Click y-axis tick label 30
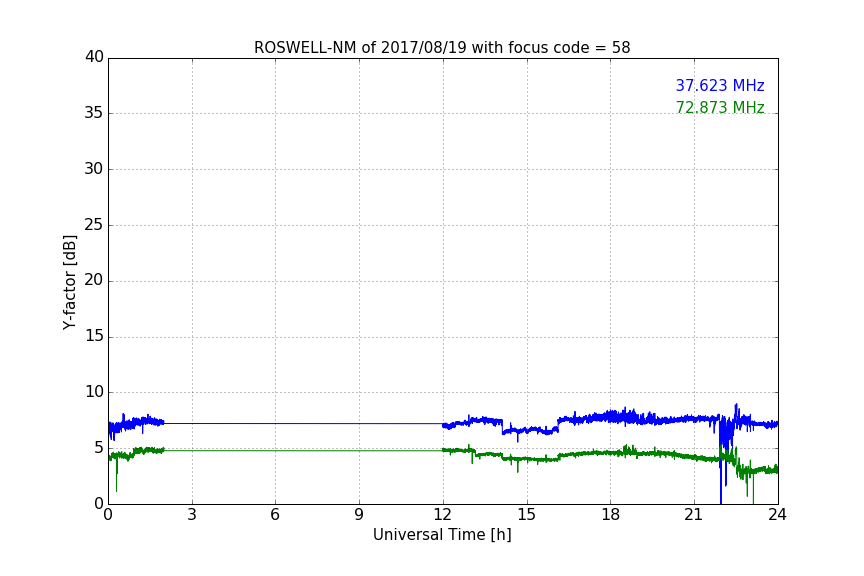The width and height of the screenshot is (864, 576). pyautogui.click(x=94, y=169)
